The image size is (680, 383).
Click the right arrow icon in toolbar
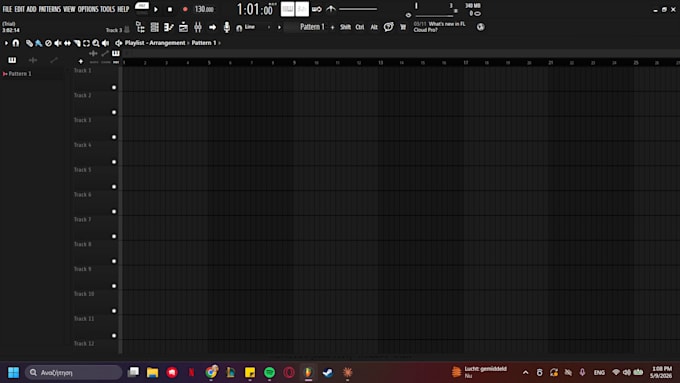click(212, 27)
